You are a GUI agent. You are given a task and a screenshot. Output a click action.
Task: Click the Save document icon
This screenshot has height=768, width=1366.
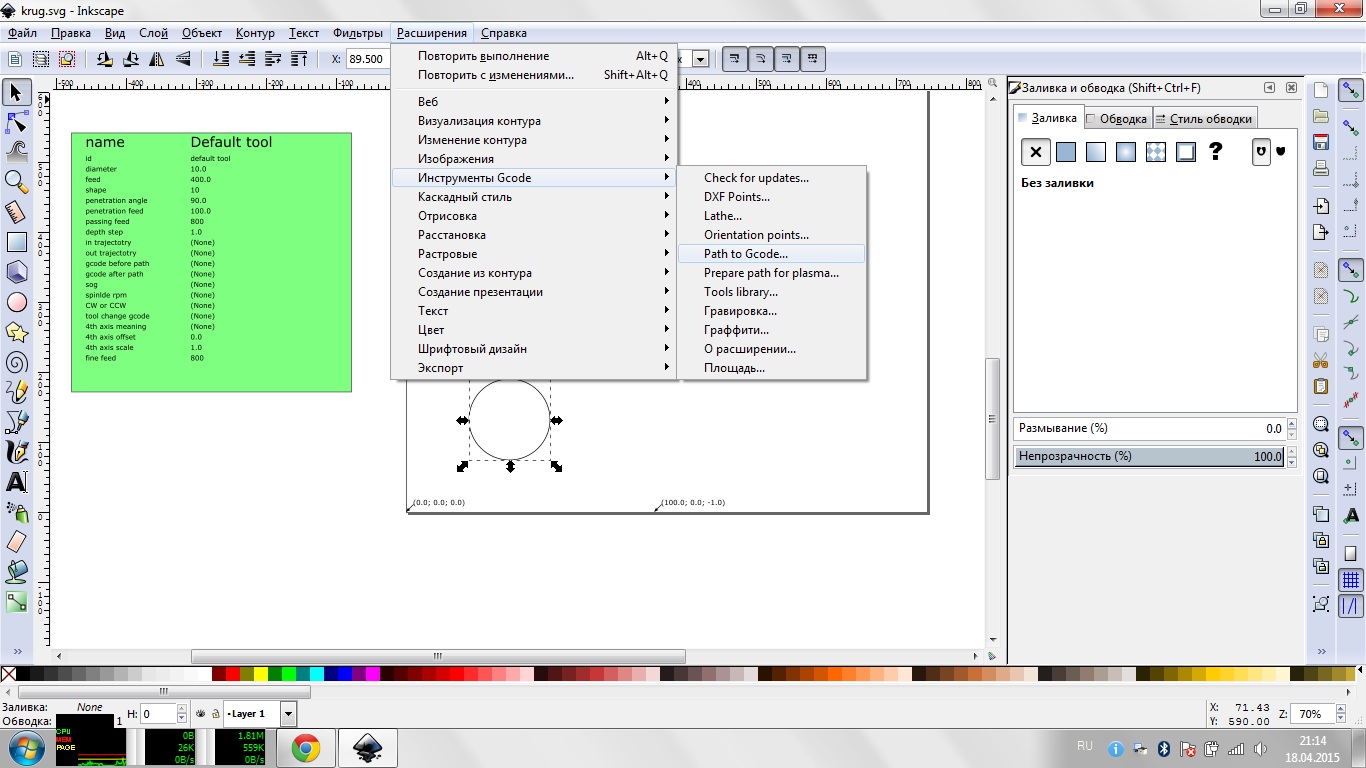[x=1321, y=142]
